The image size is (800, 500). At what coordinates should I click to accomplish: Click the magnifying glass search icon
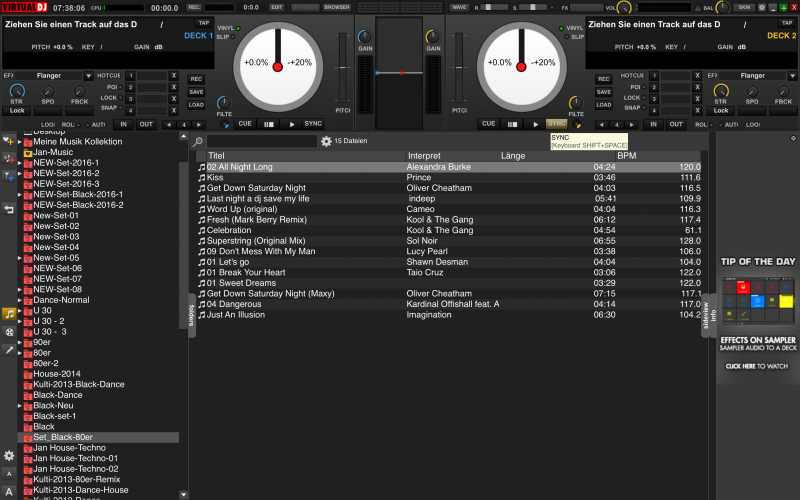click(x=198, y=141)
